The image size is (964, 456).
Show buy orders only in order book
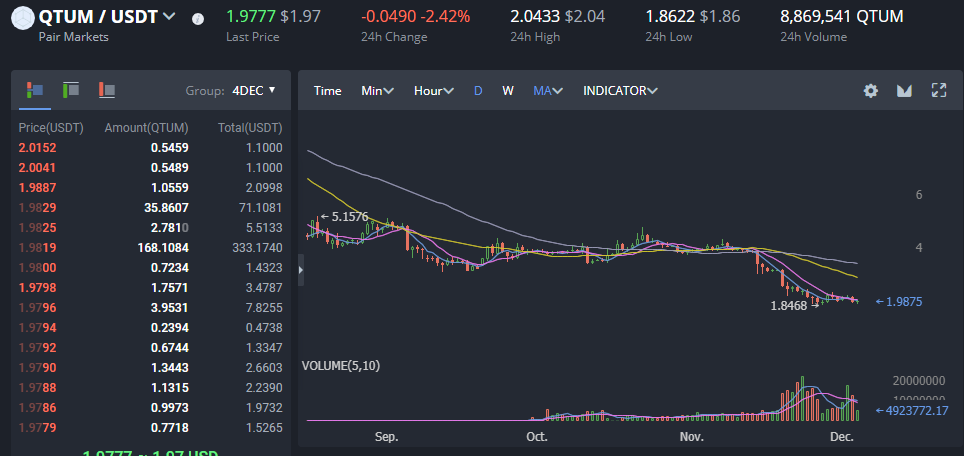tap(71, 90)
